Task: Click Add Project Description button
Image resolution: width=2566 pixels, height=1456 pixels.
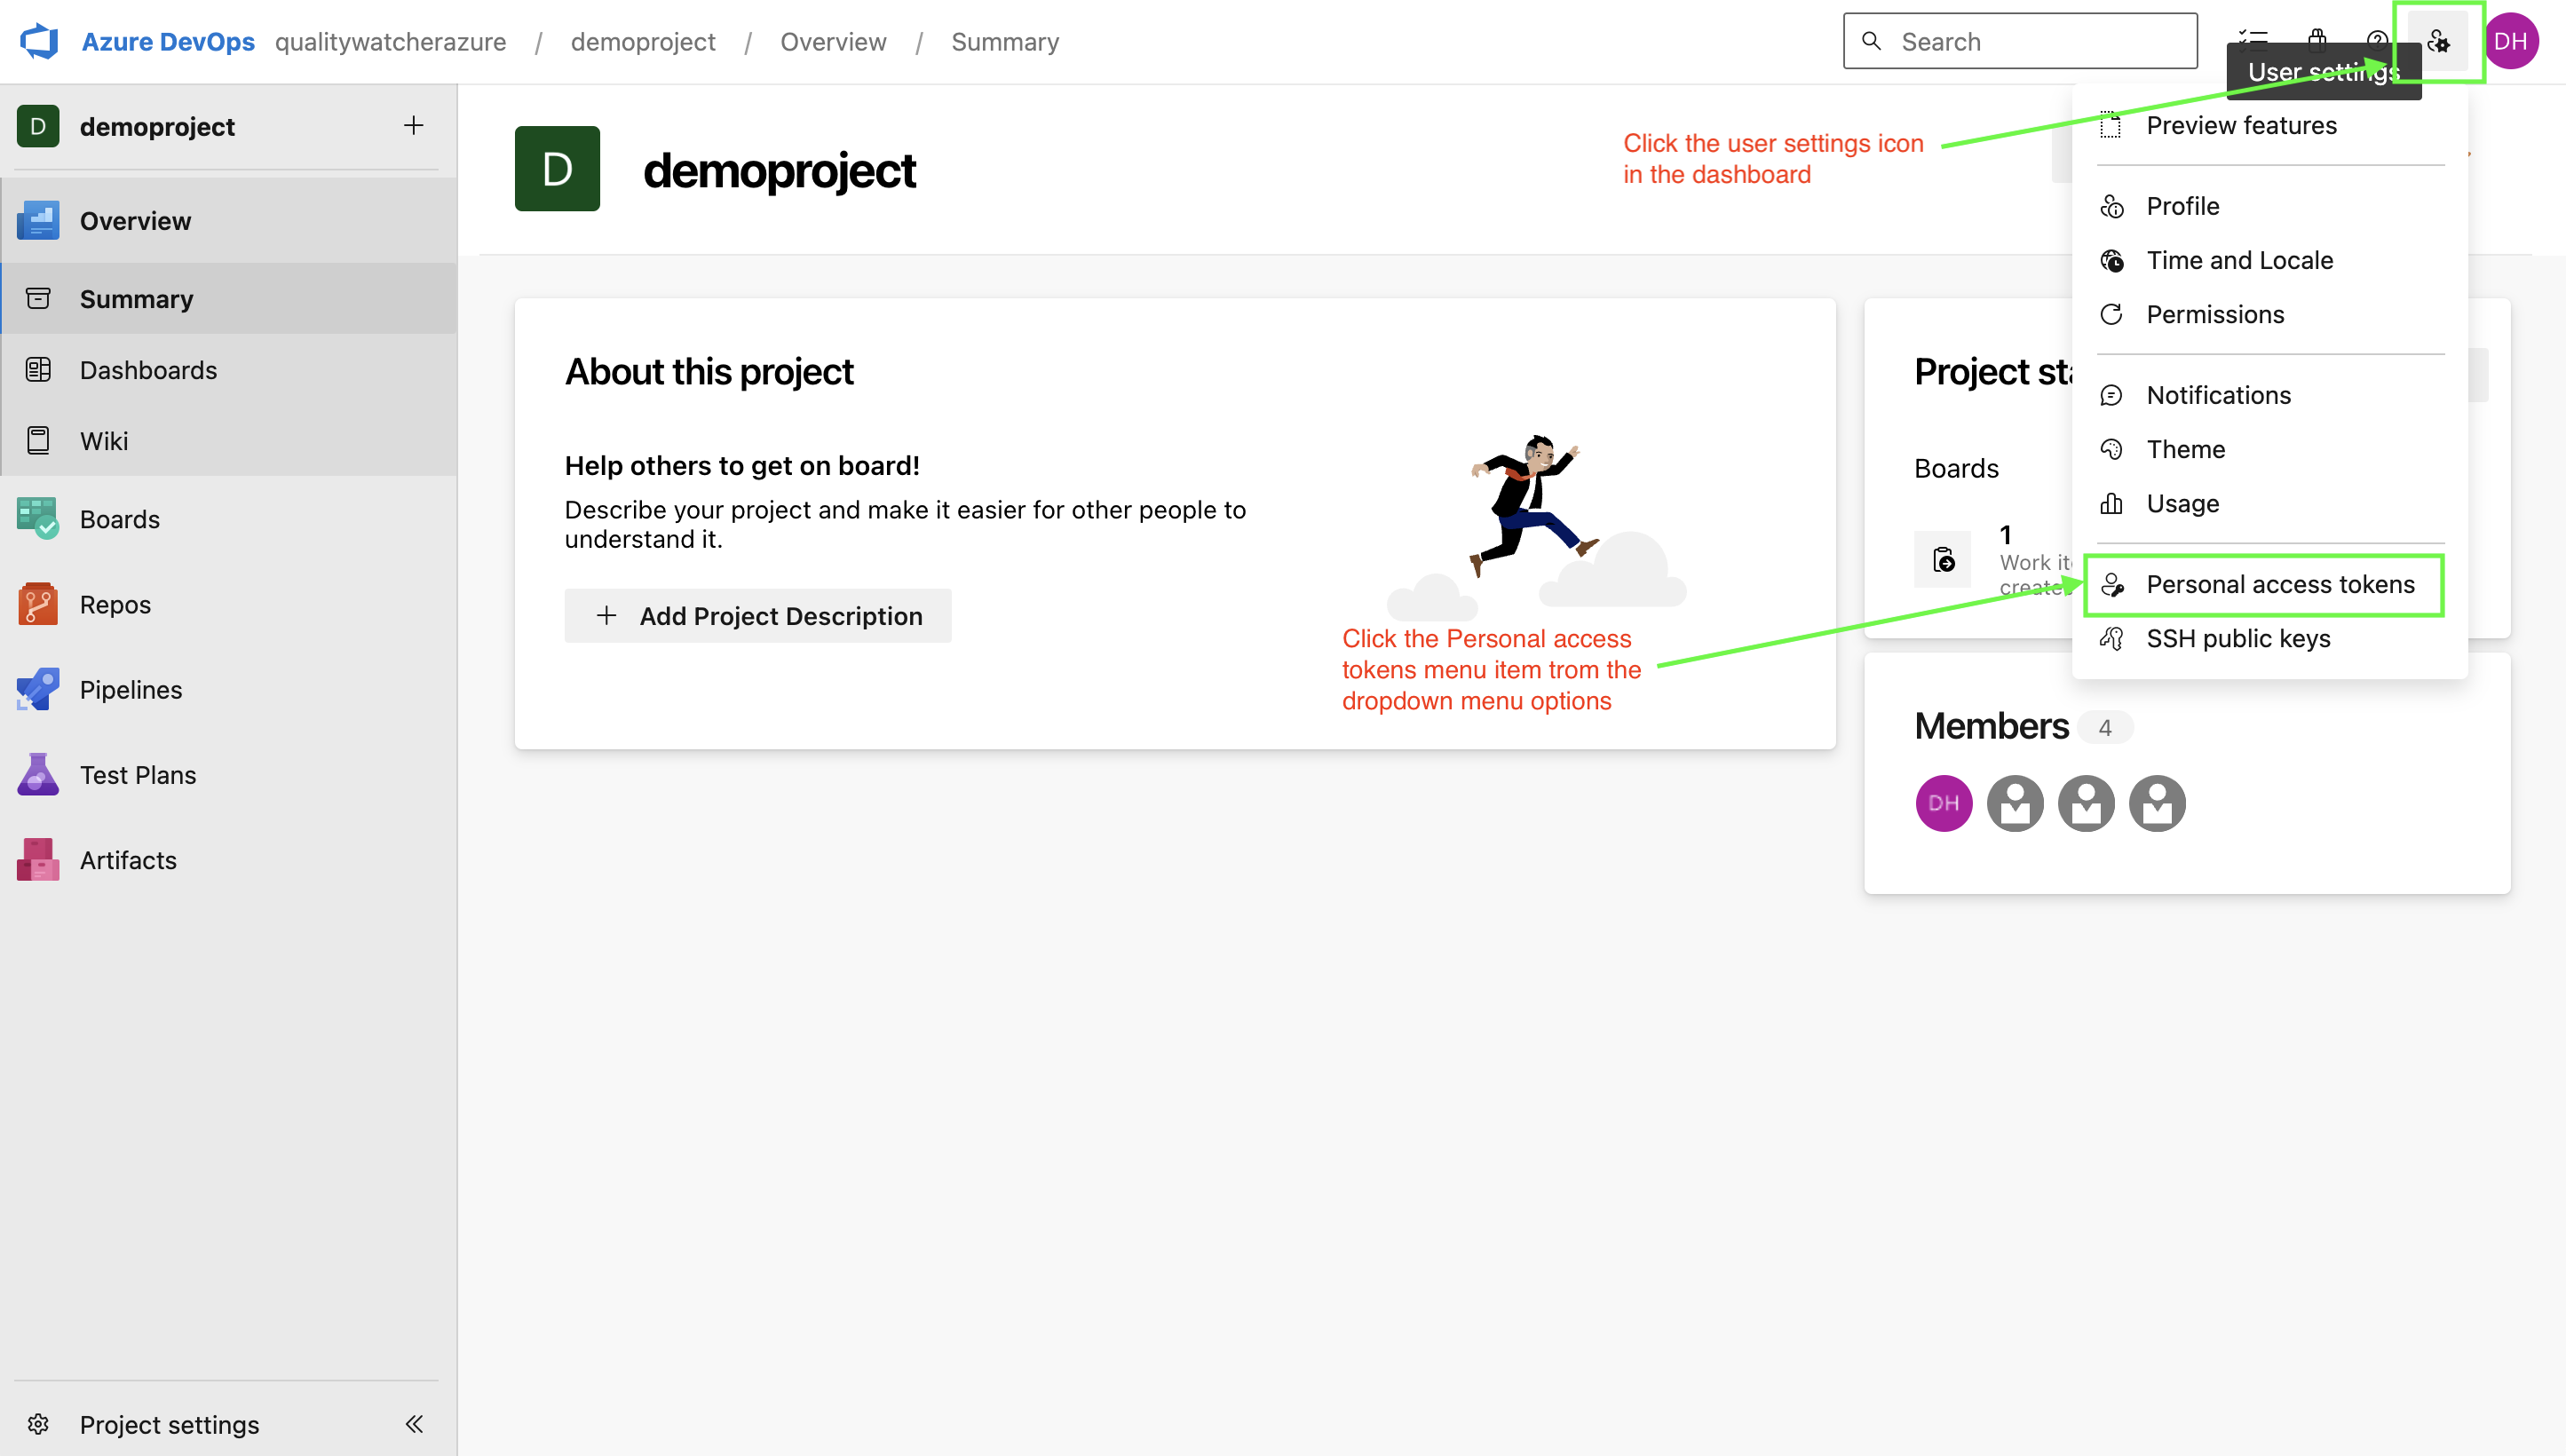Action: point(758,615)
